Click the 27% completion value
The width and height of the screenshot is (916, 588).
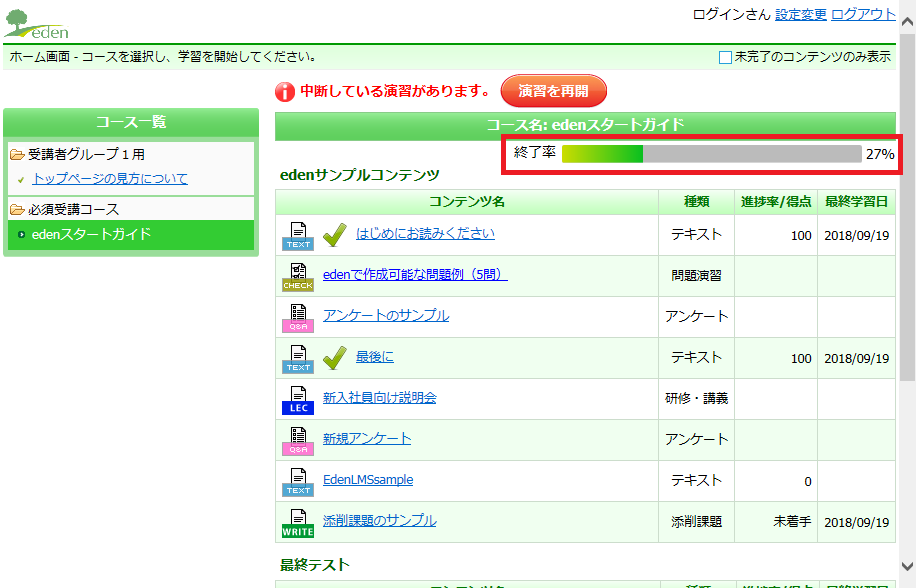[880, 154]
